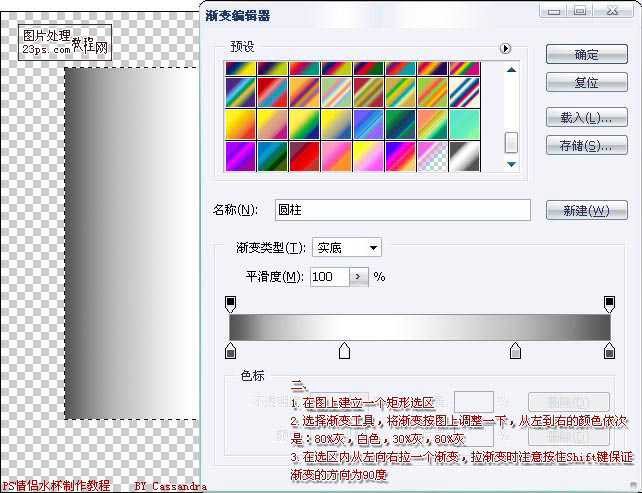Choose the transparent pink striped gradient preset
The image size is (642, 493).
(x=432, y=156)
